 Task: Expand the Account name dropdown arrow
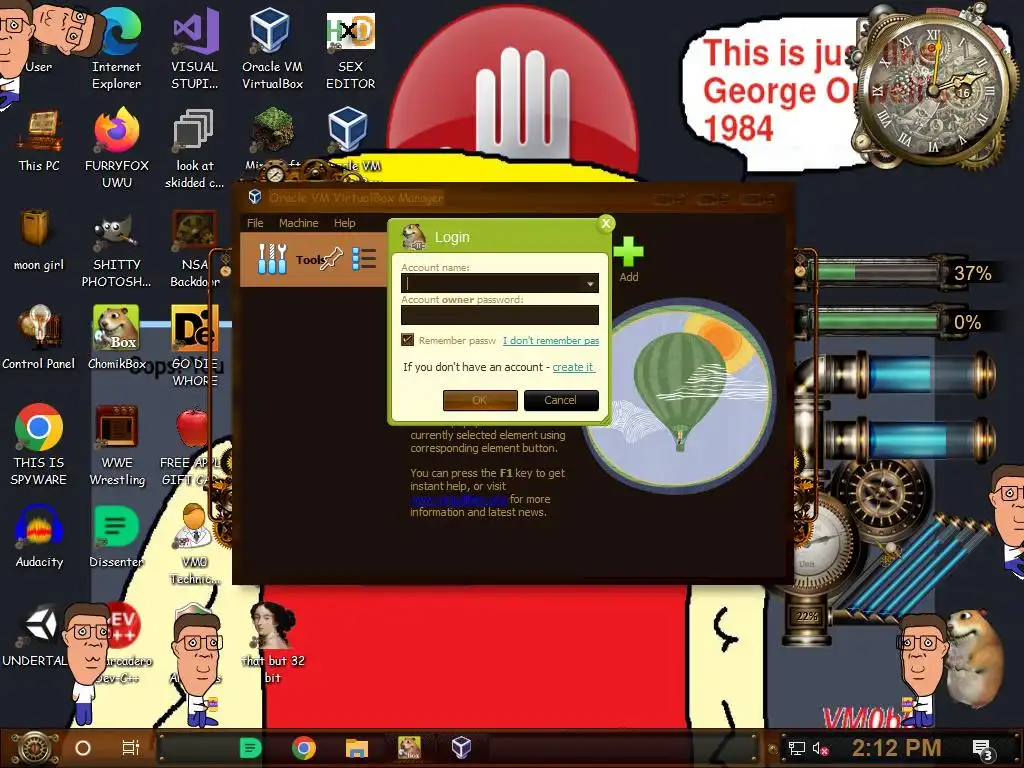pyautogui.click(x=590, y=283)
